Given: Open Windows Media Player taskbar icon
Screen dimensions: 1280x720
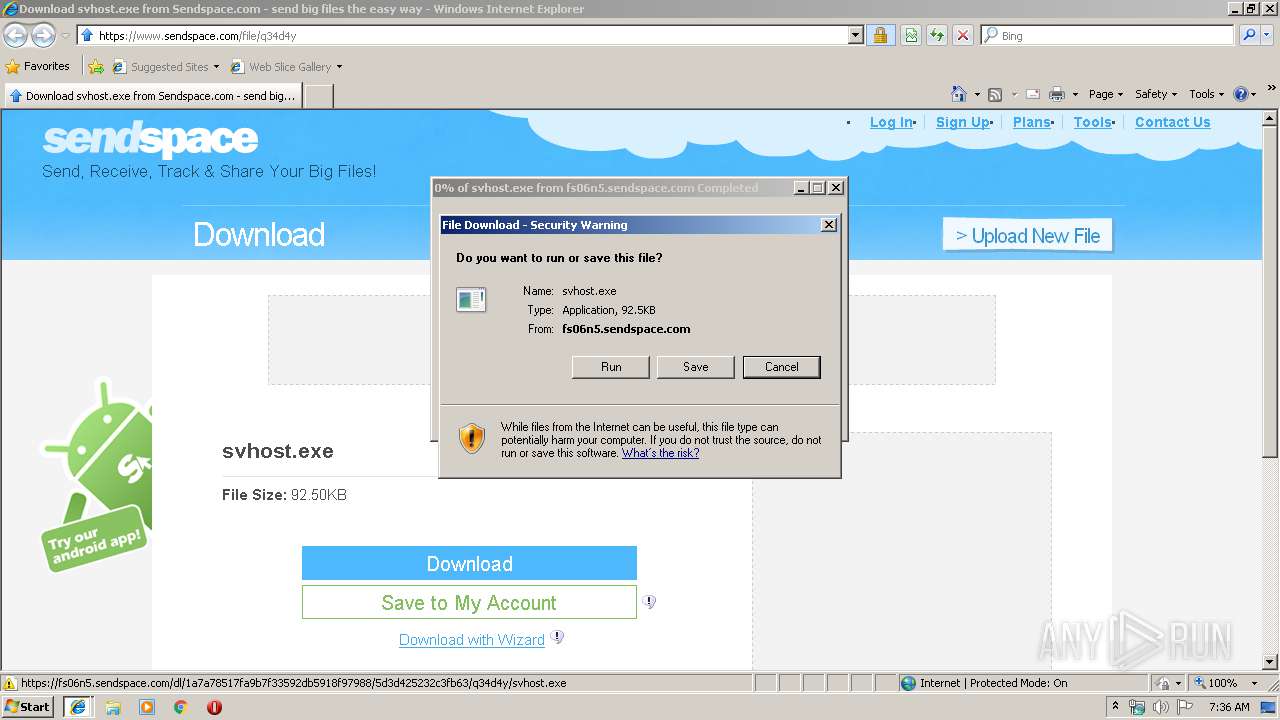Looking at the screenshot, I should 147,707.
